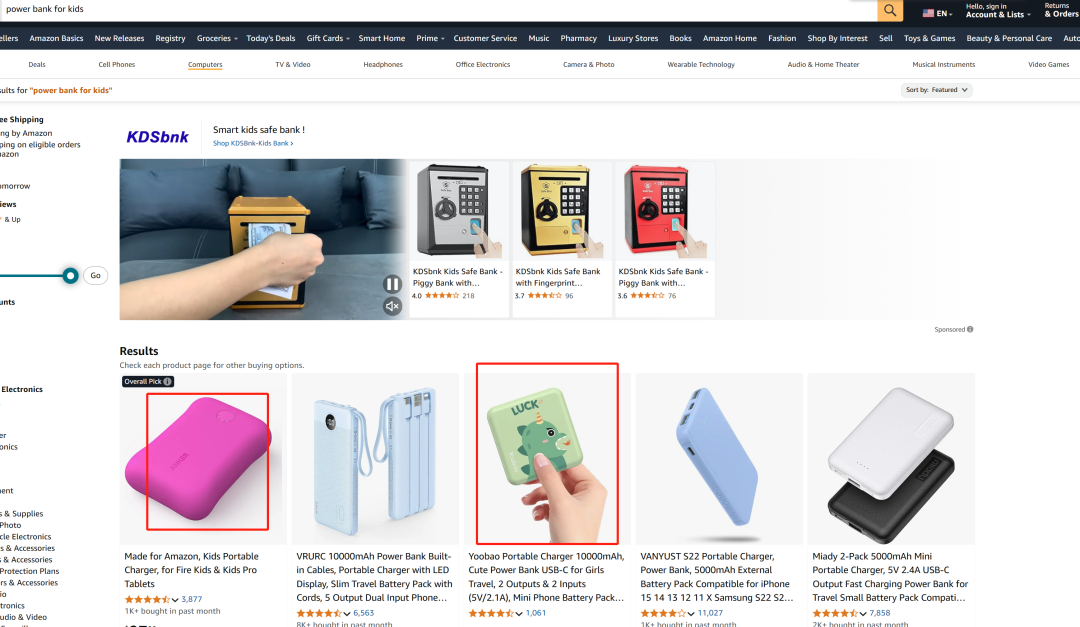1080x627 pixels.
Task: Open the Sort by Featured dropdown
Action: [937, 90]
